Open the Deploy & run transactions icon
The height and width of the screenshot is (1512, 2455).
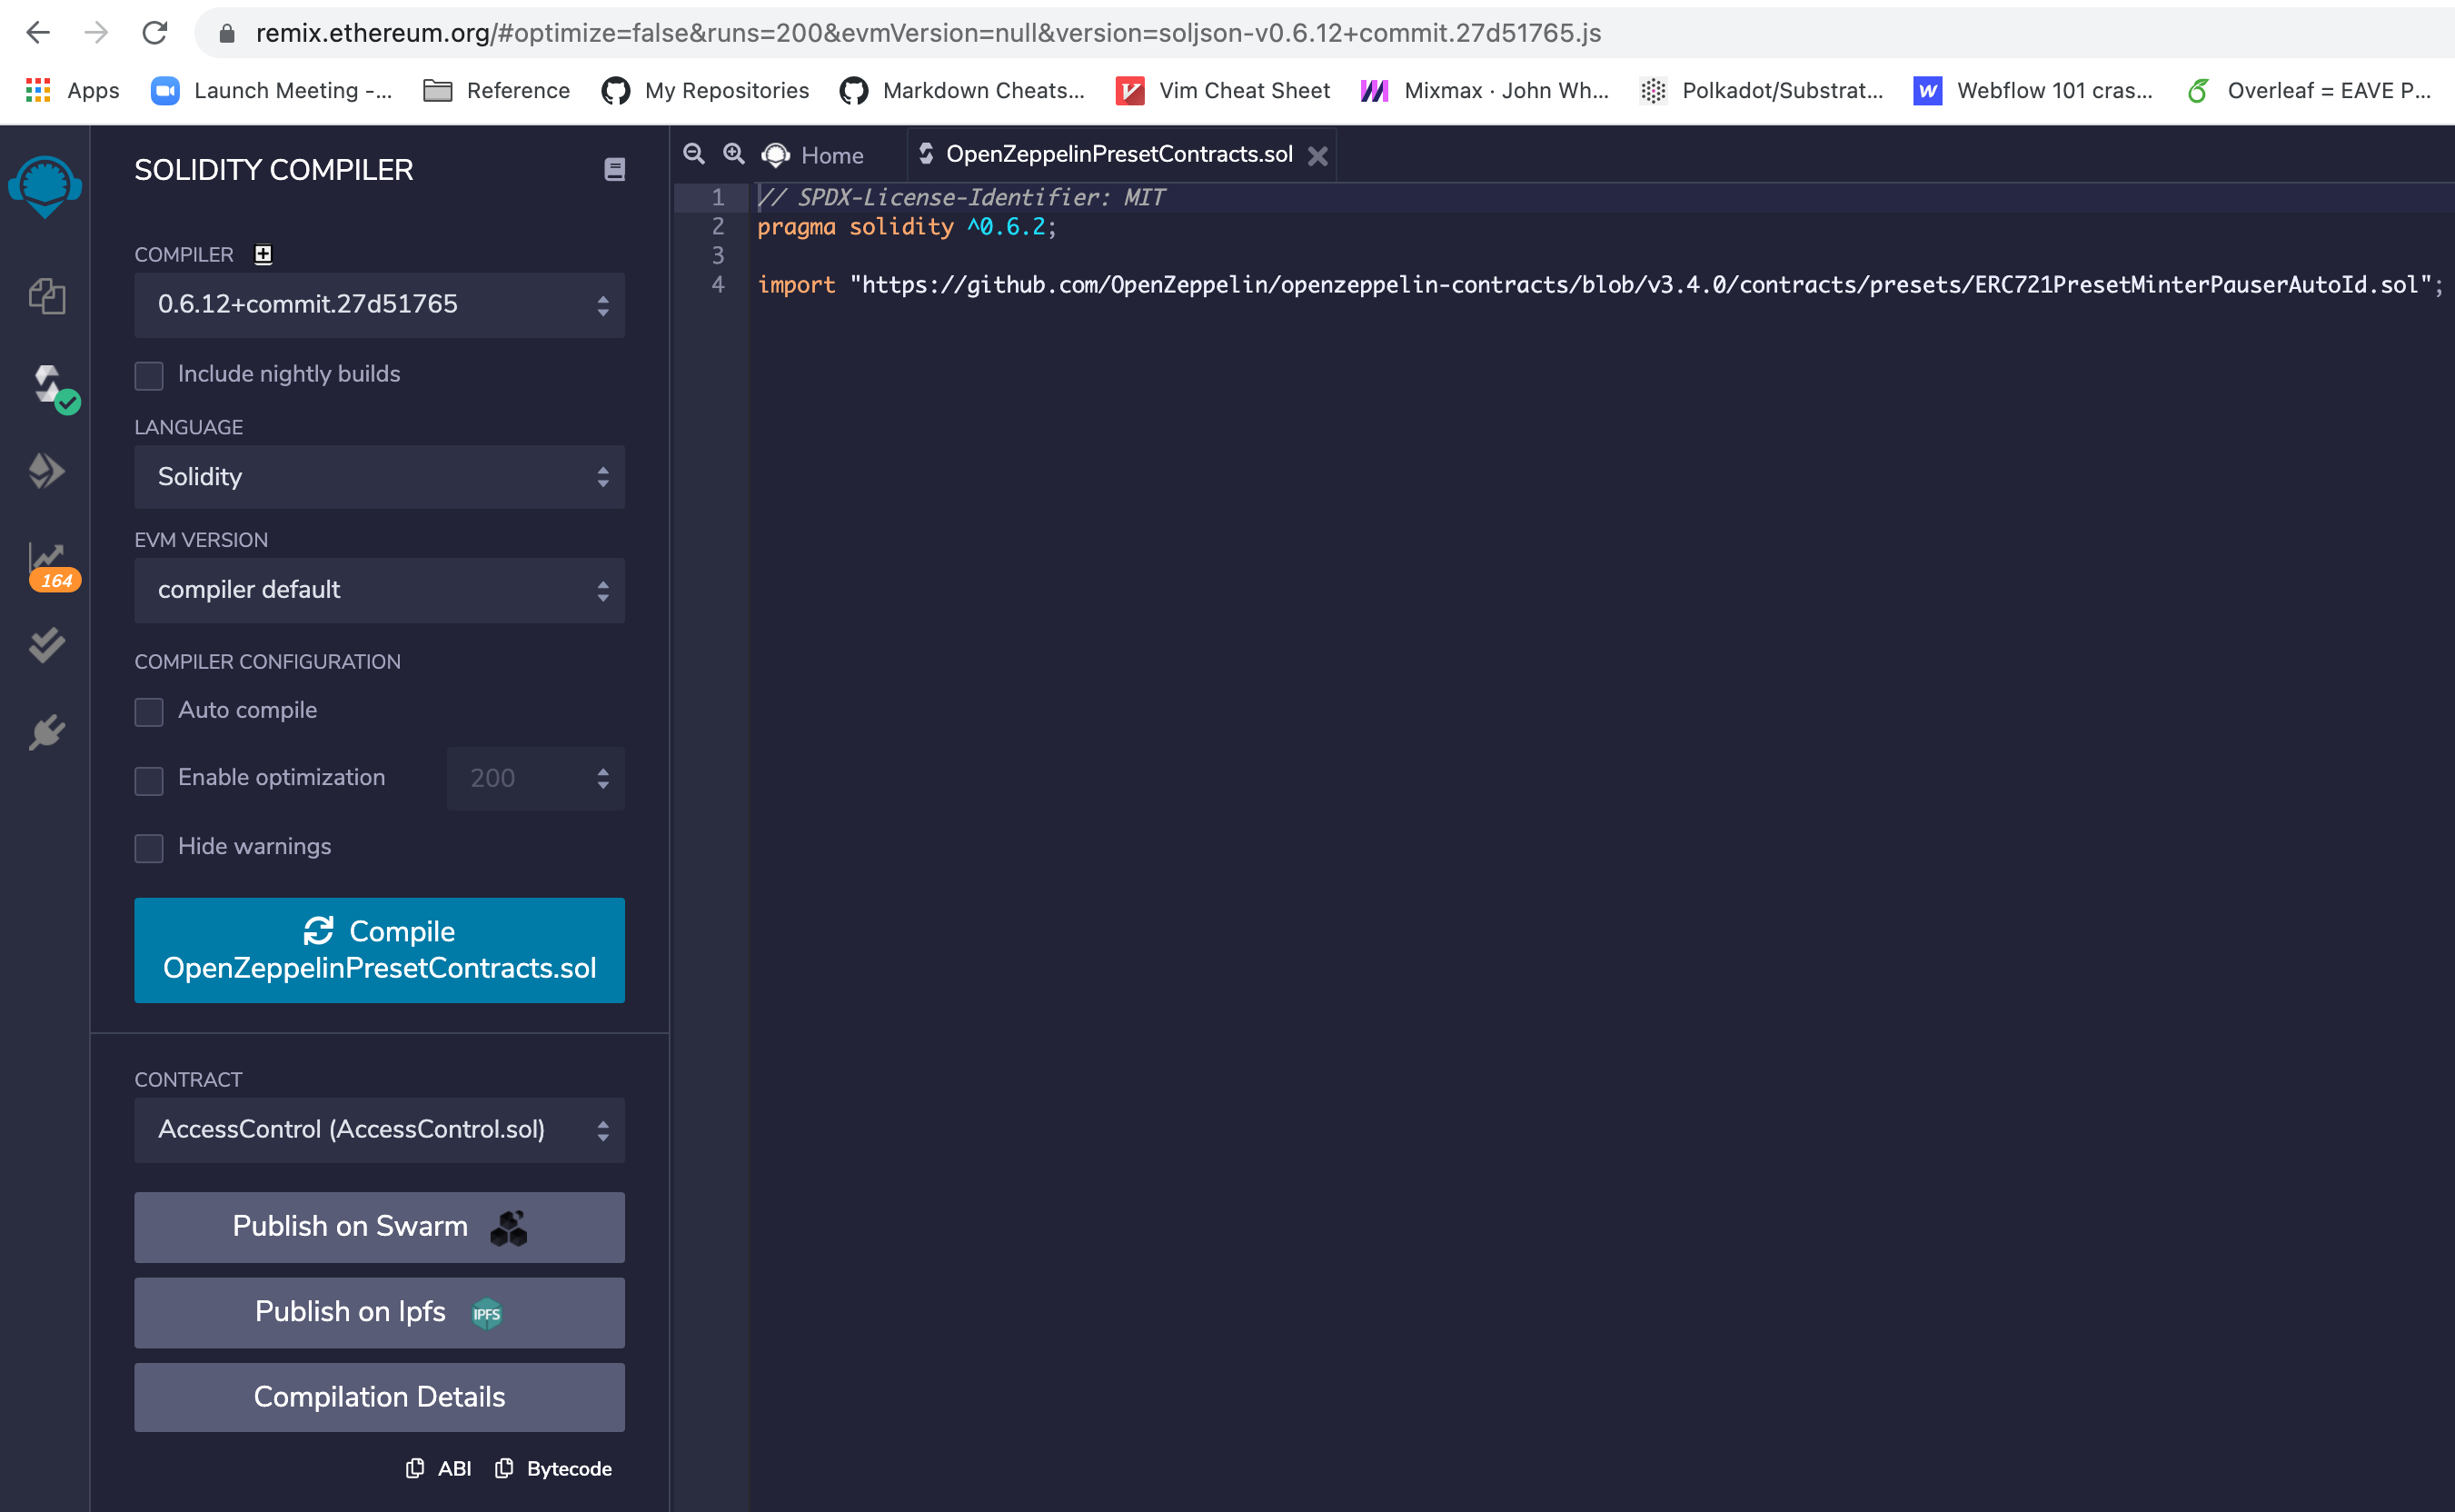[x=46, y=470]
